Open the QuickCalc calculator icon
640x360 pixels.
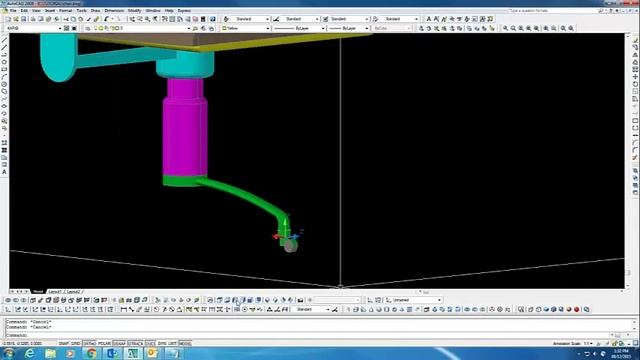(x=203, y=19)
